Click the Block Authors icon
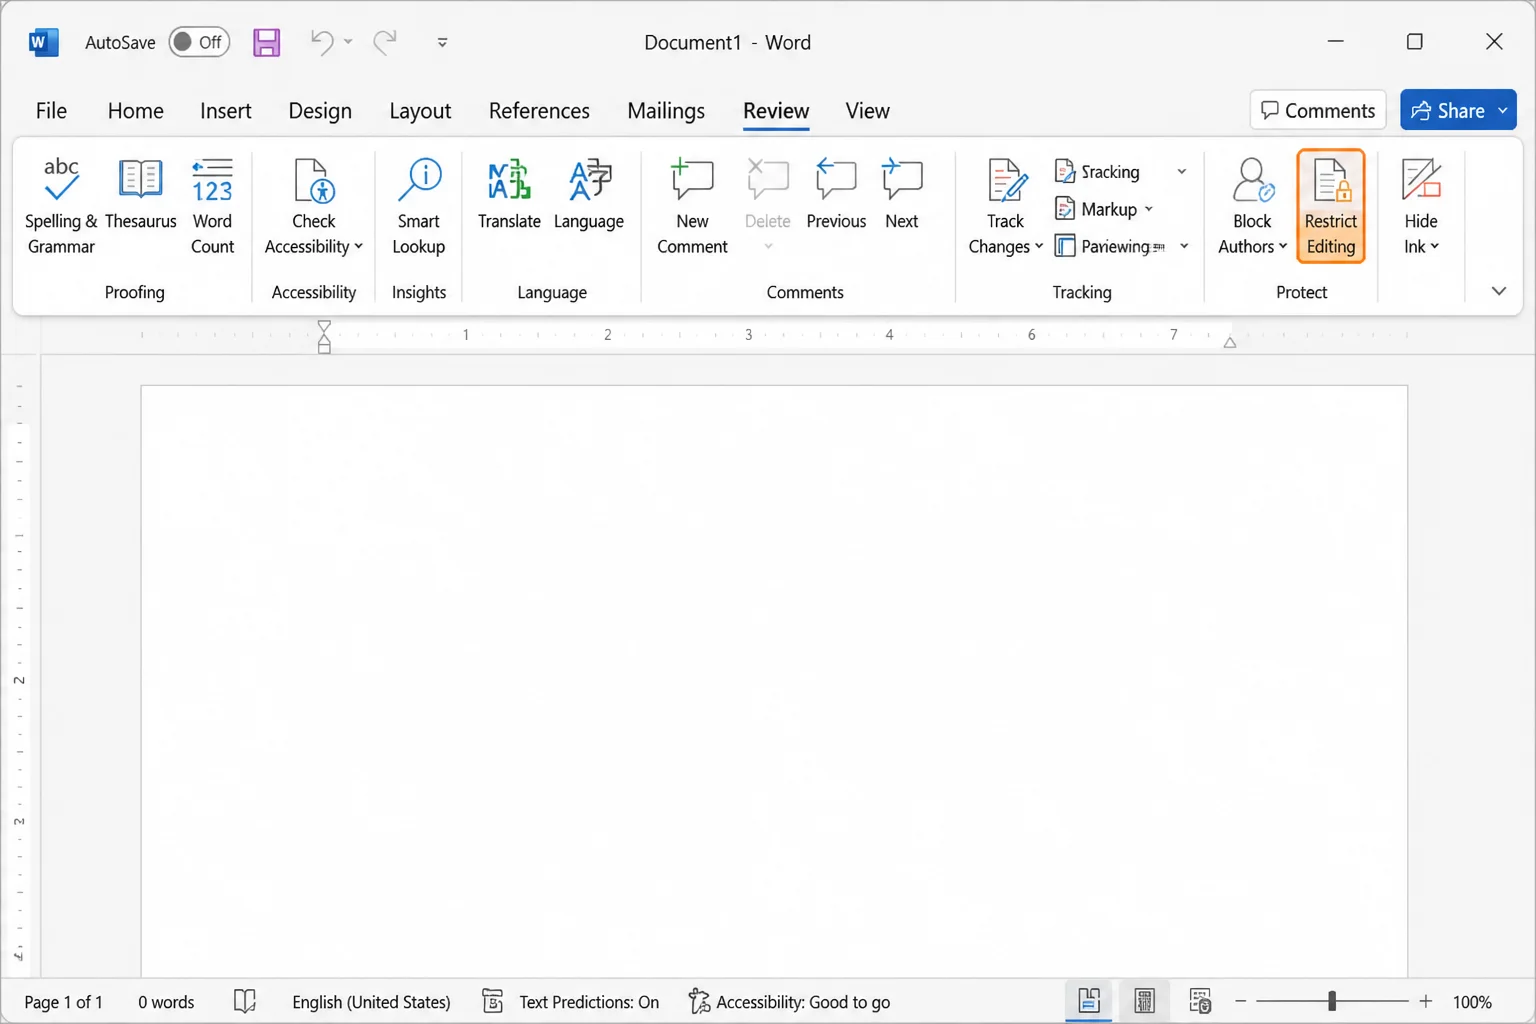 point(1252,181)
